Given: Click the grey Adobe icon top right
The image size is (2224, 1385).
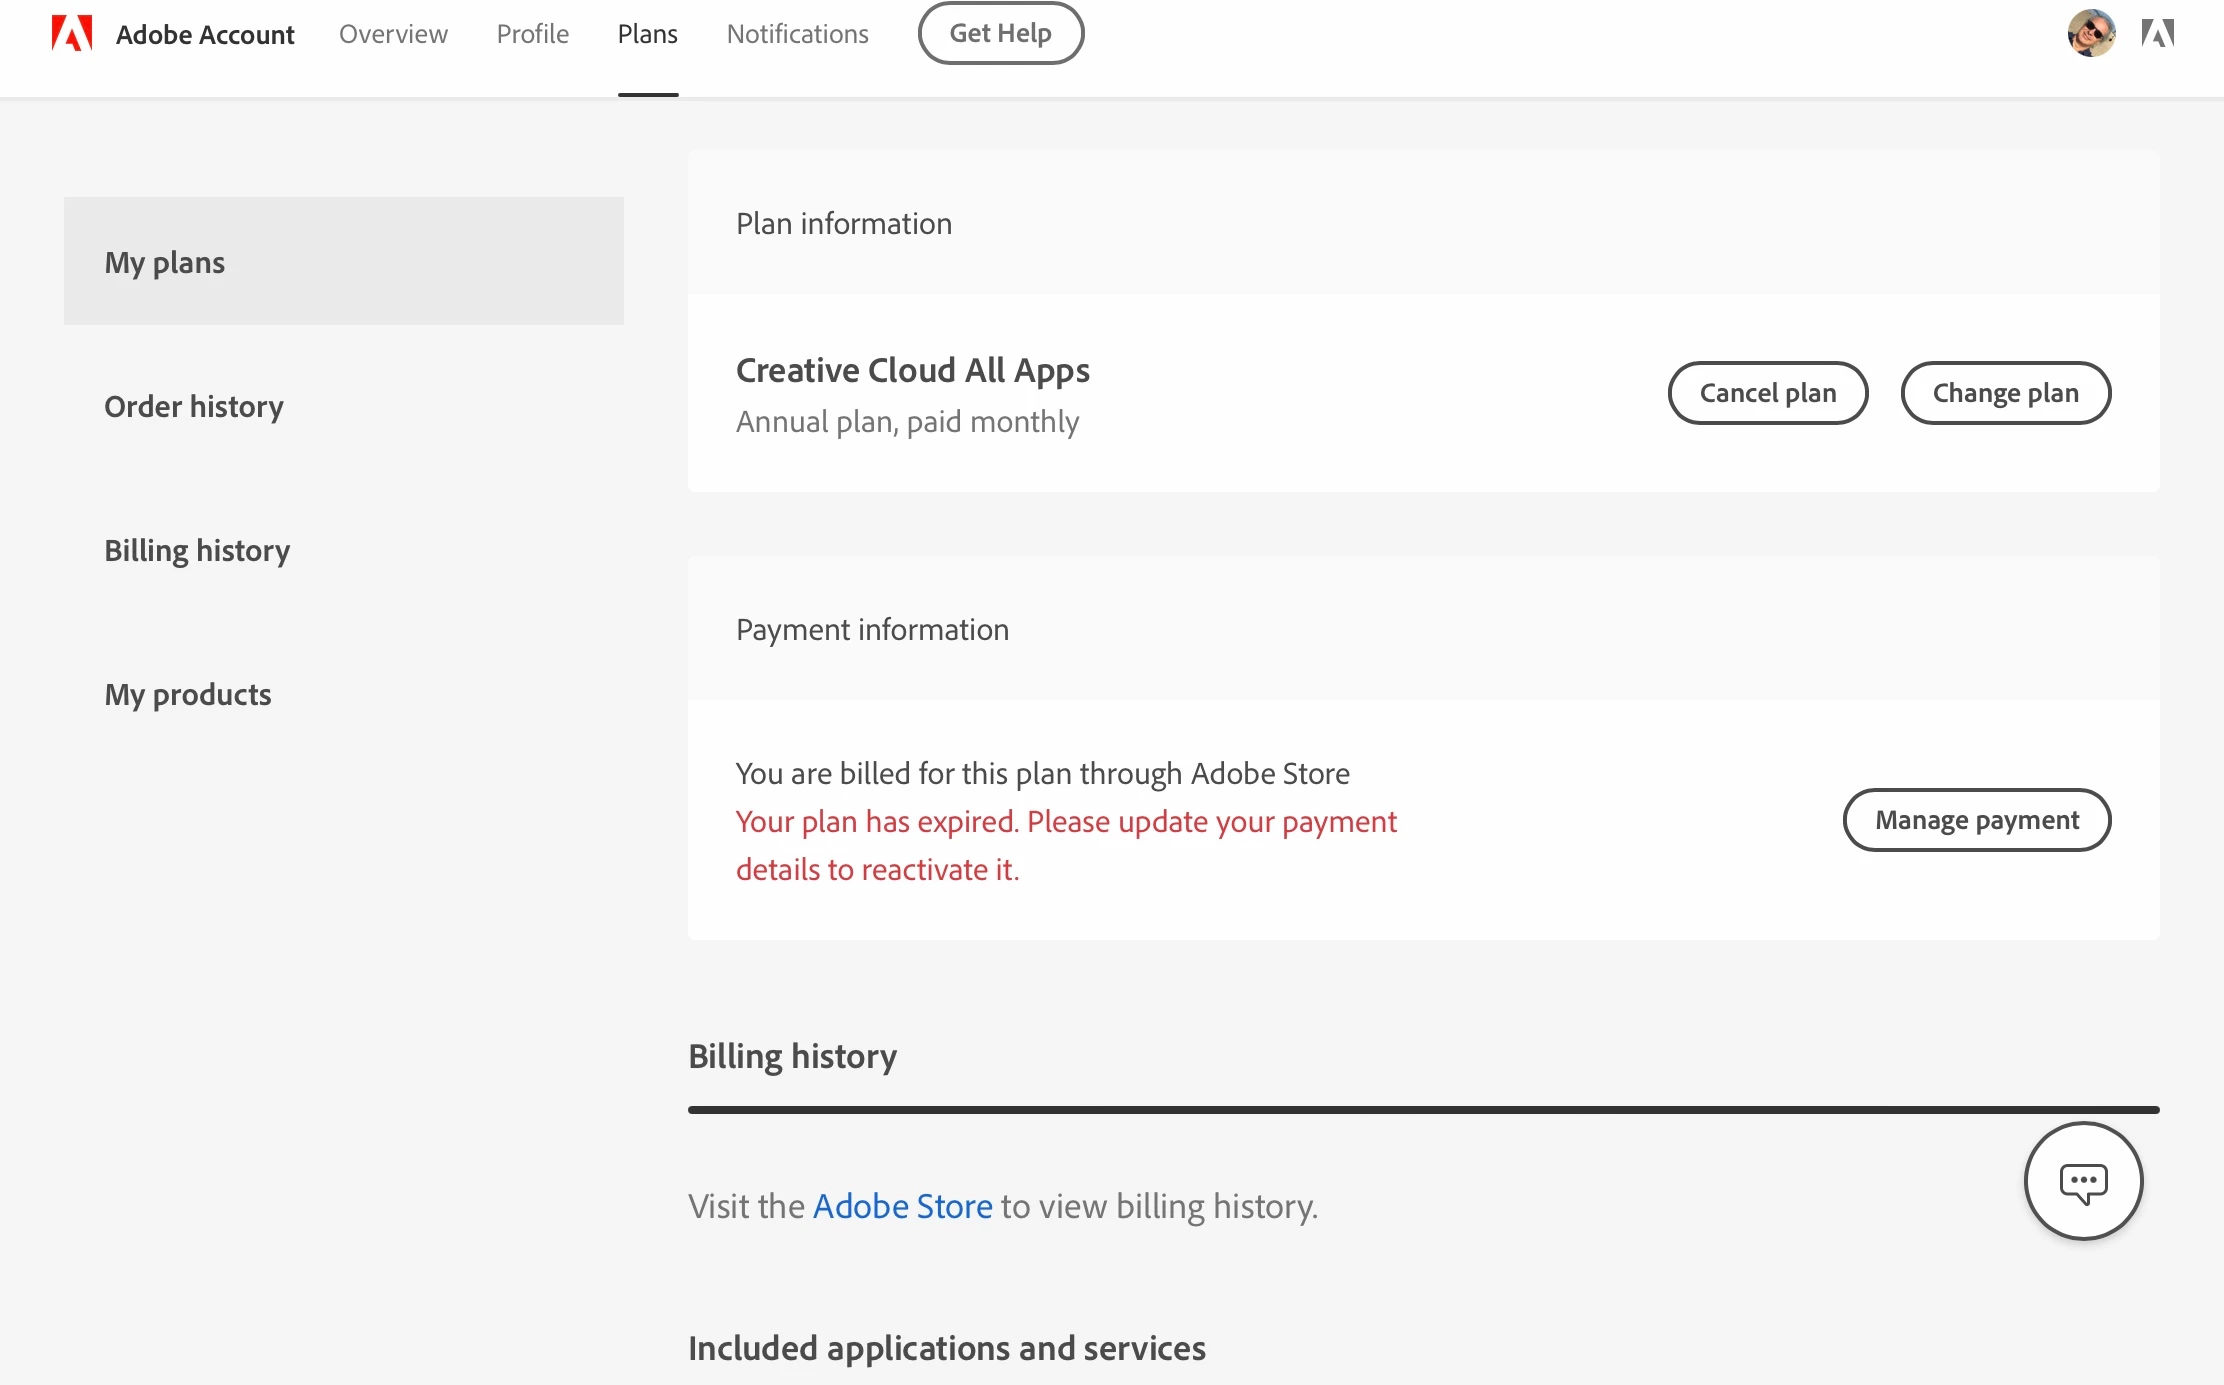Looking at the screenshot, I should (x=2157, y=34).
